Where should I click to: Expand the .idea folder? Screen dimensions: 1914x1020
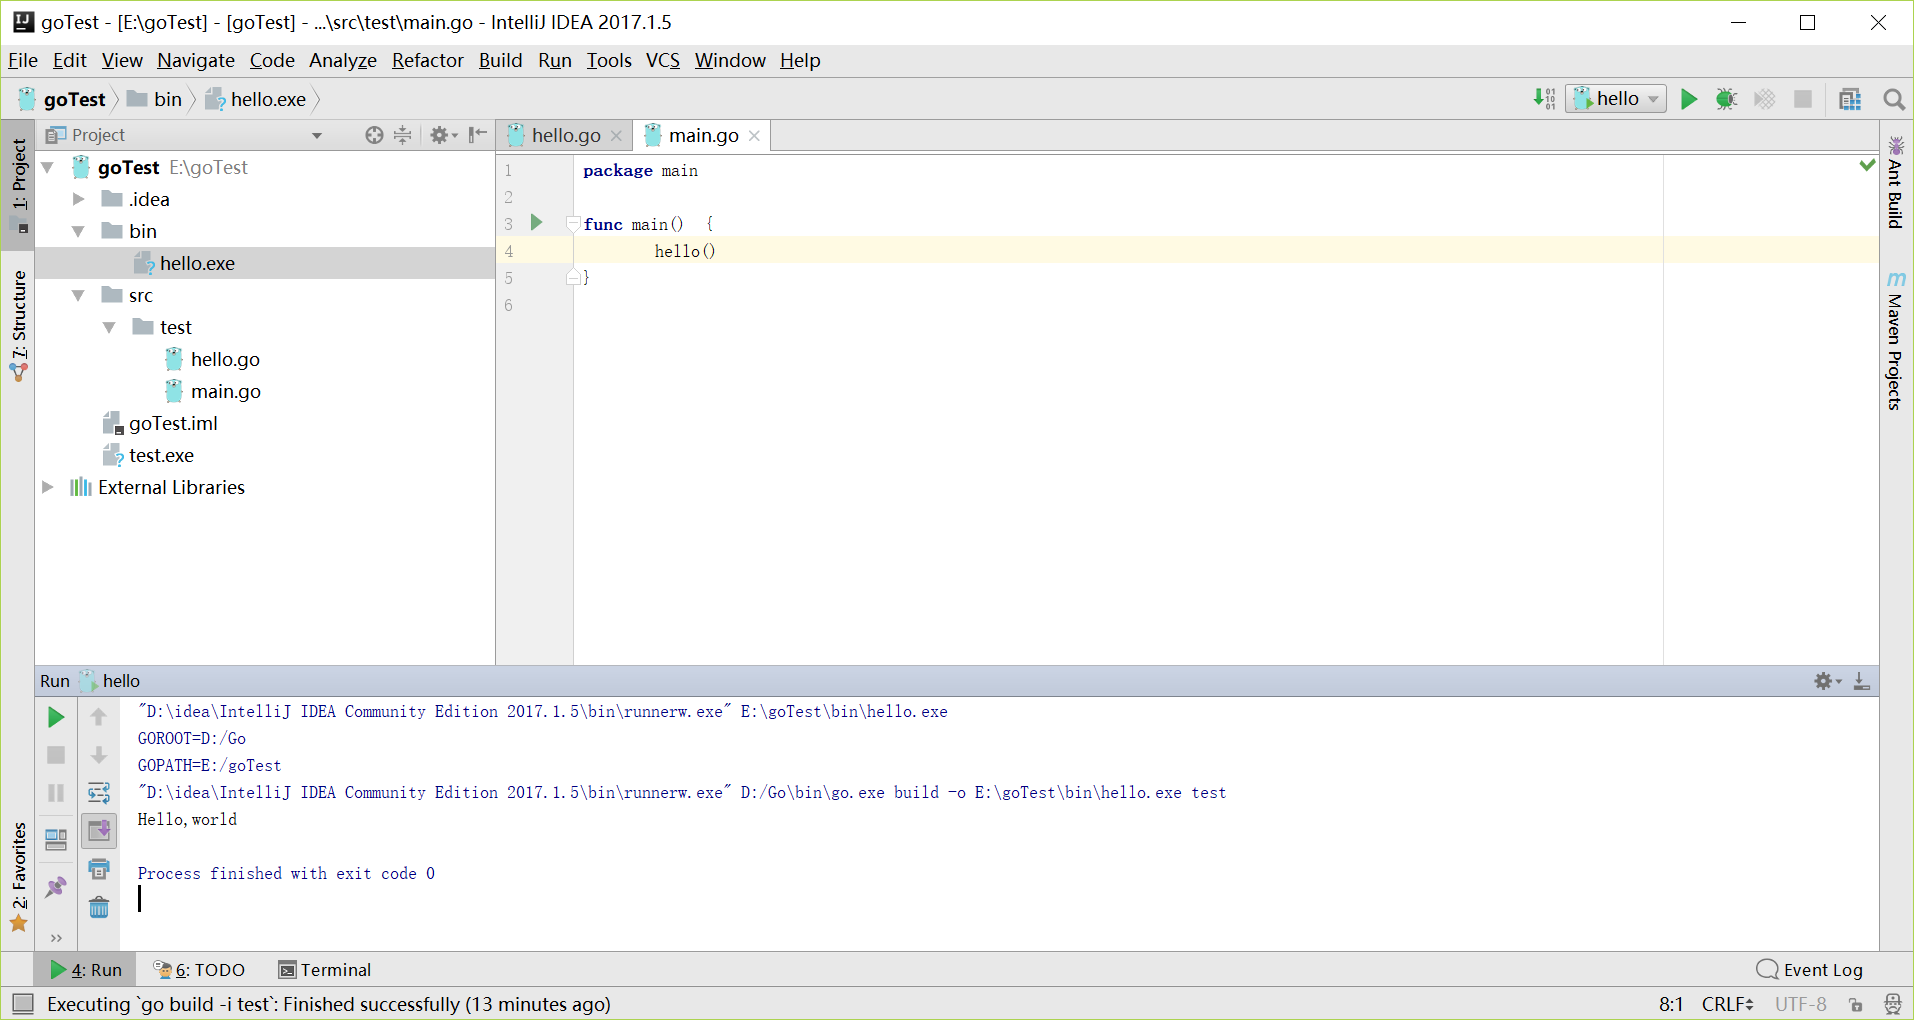click(78, 199)
